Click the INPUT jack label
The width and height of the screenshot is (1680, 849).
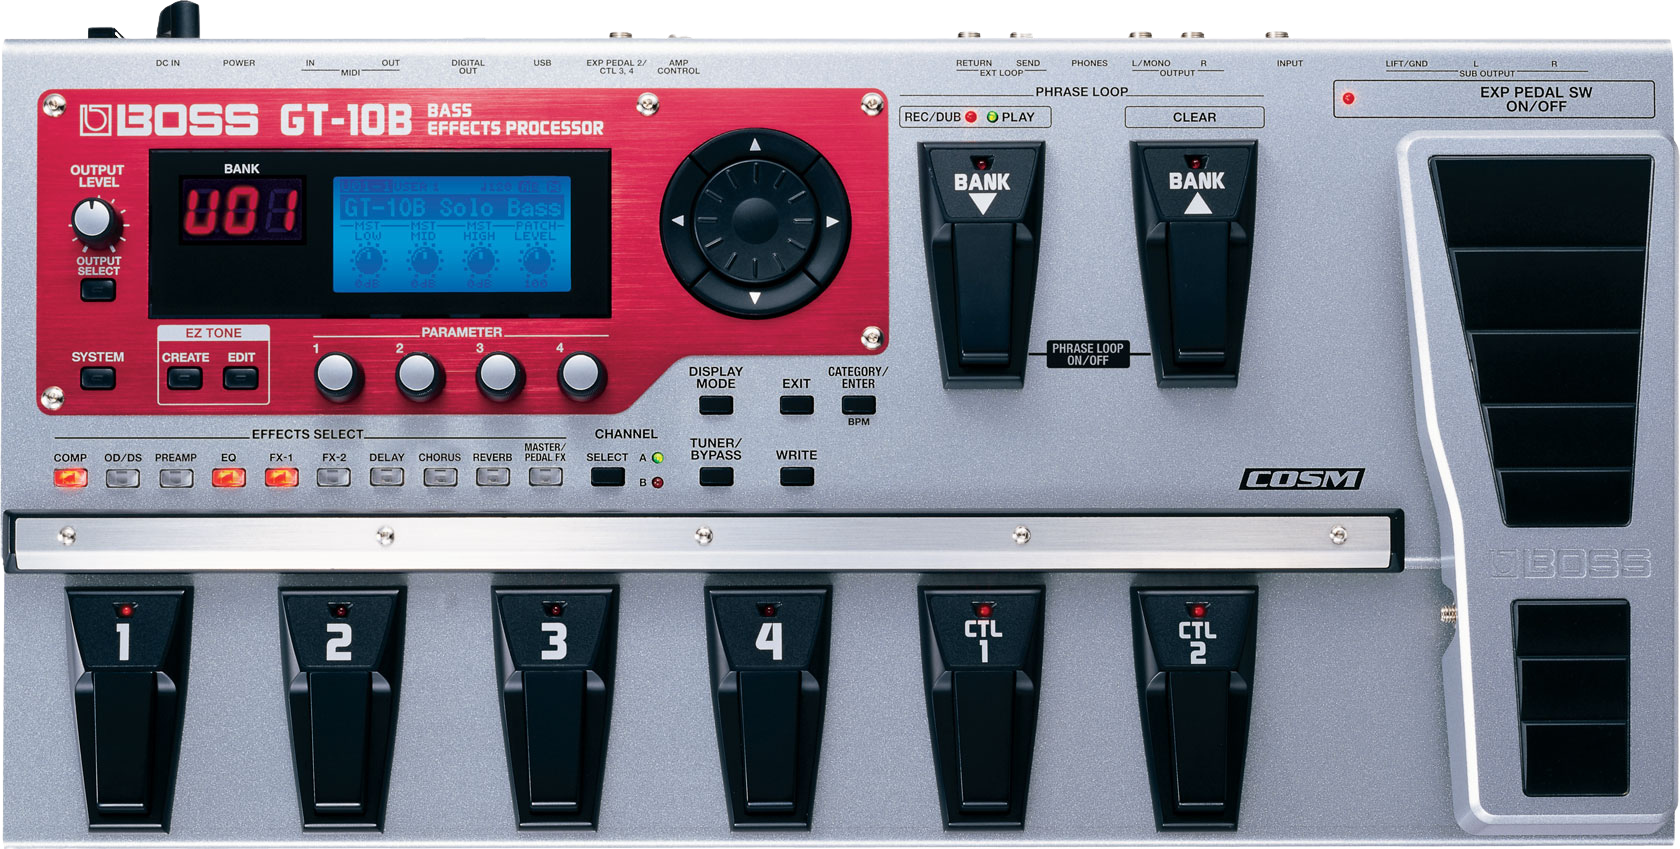[x=1289, y=63]
